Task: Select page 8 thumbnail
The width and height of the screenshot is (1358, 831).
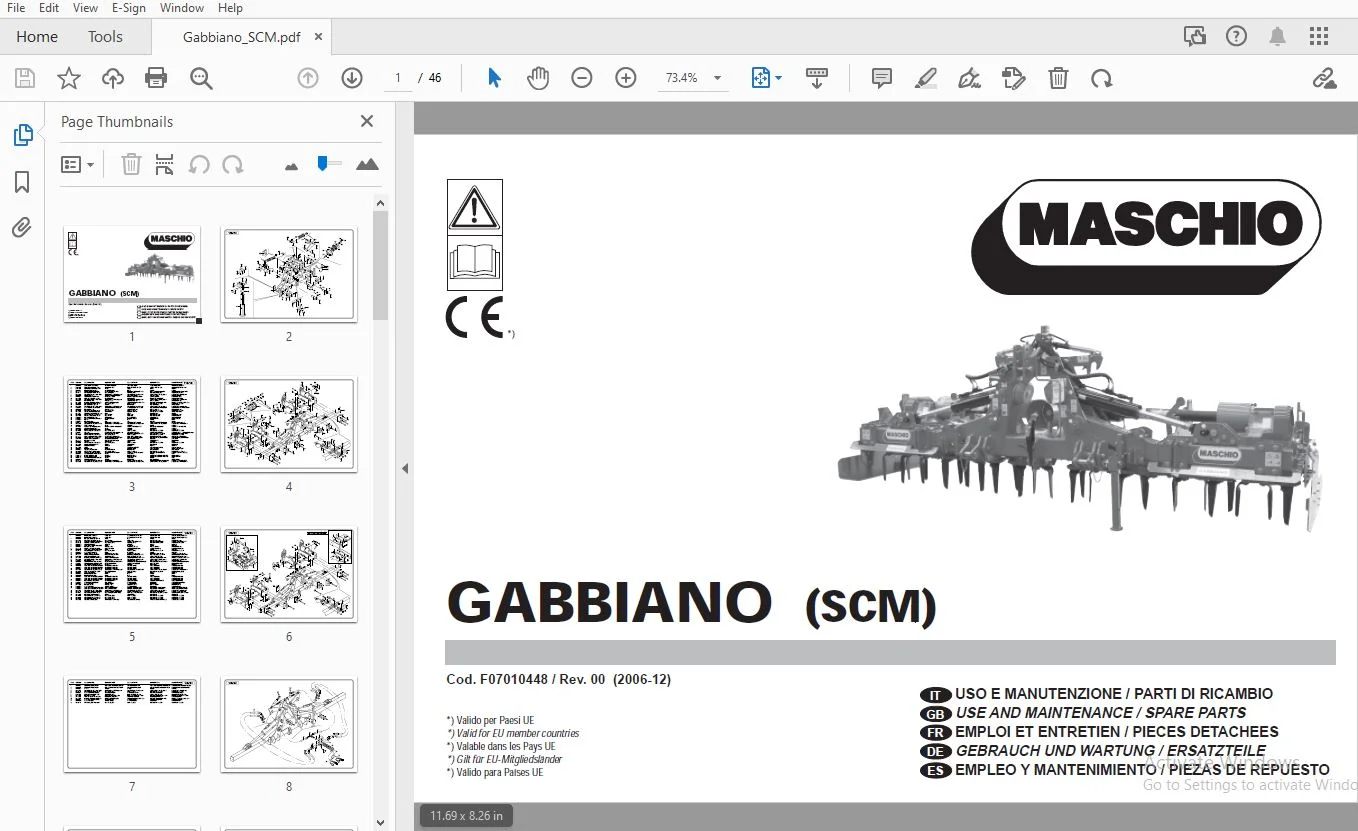Action: pos(289,724)
